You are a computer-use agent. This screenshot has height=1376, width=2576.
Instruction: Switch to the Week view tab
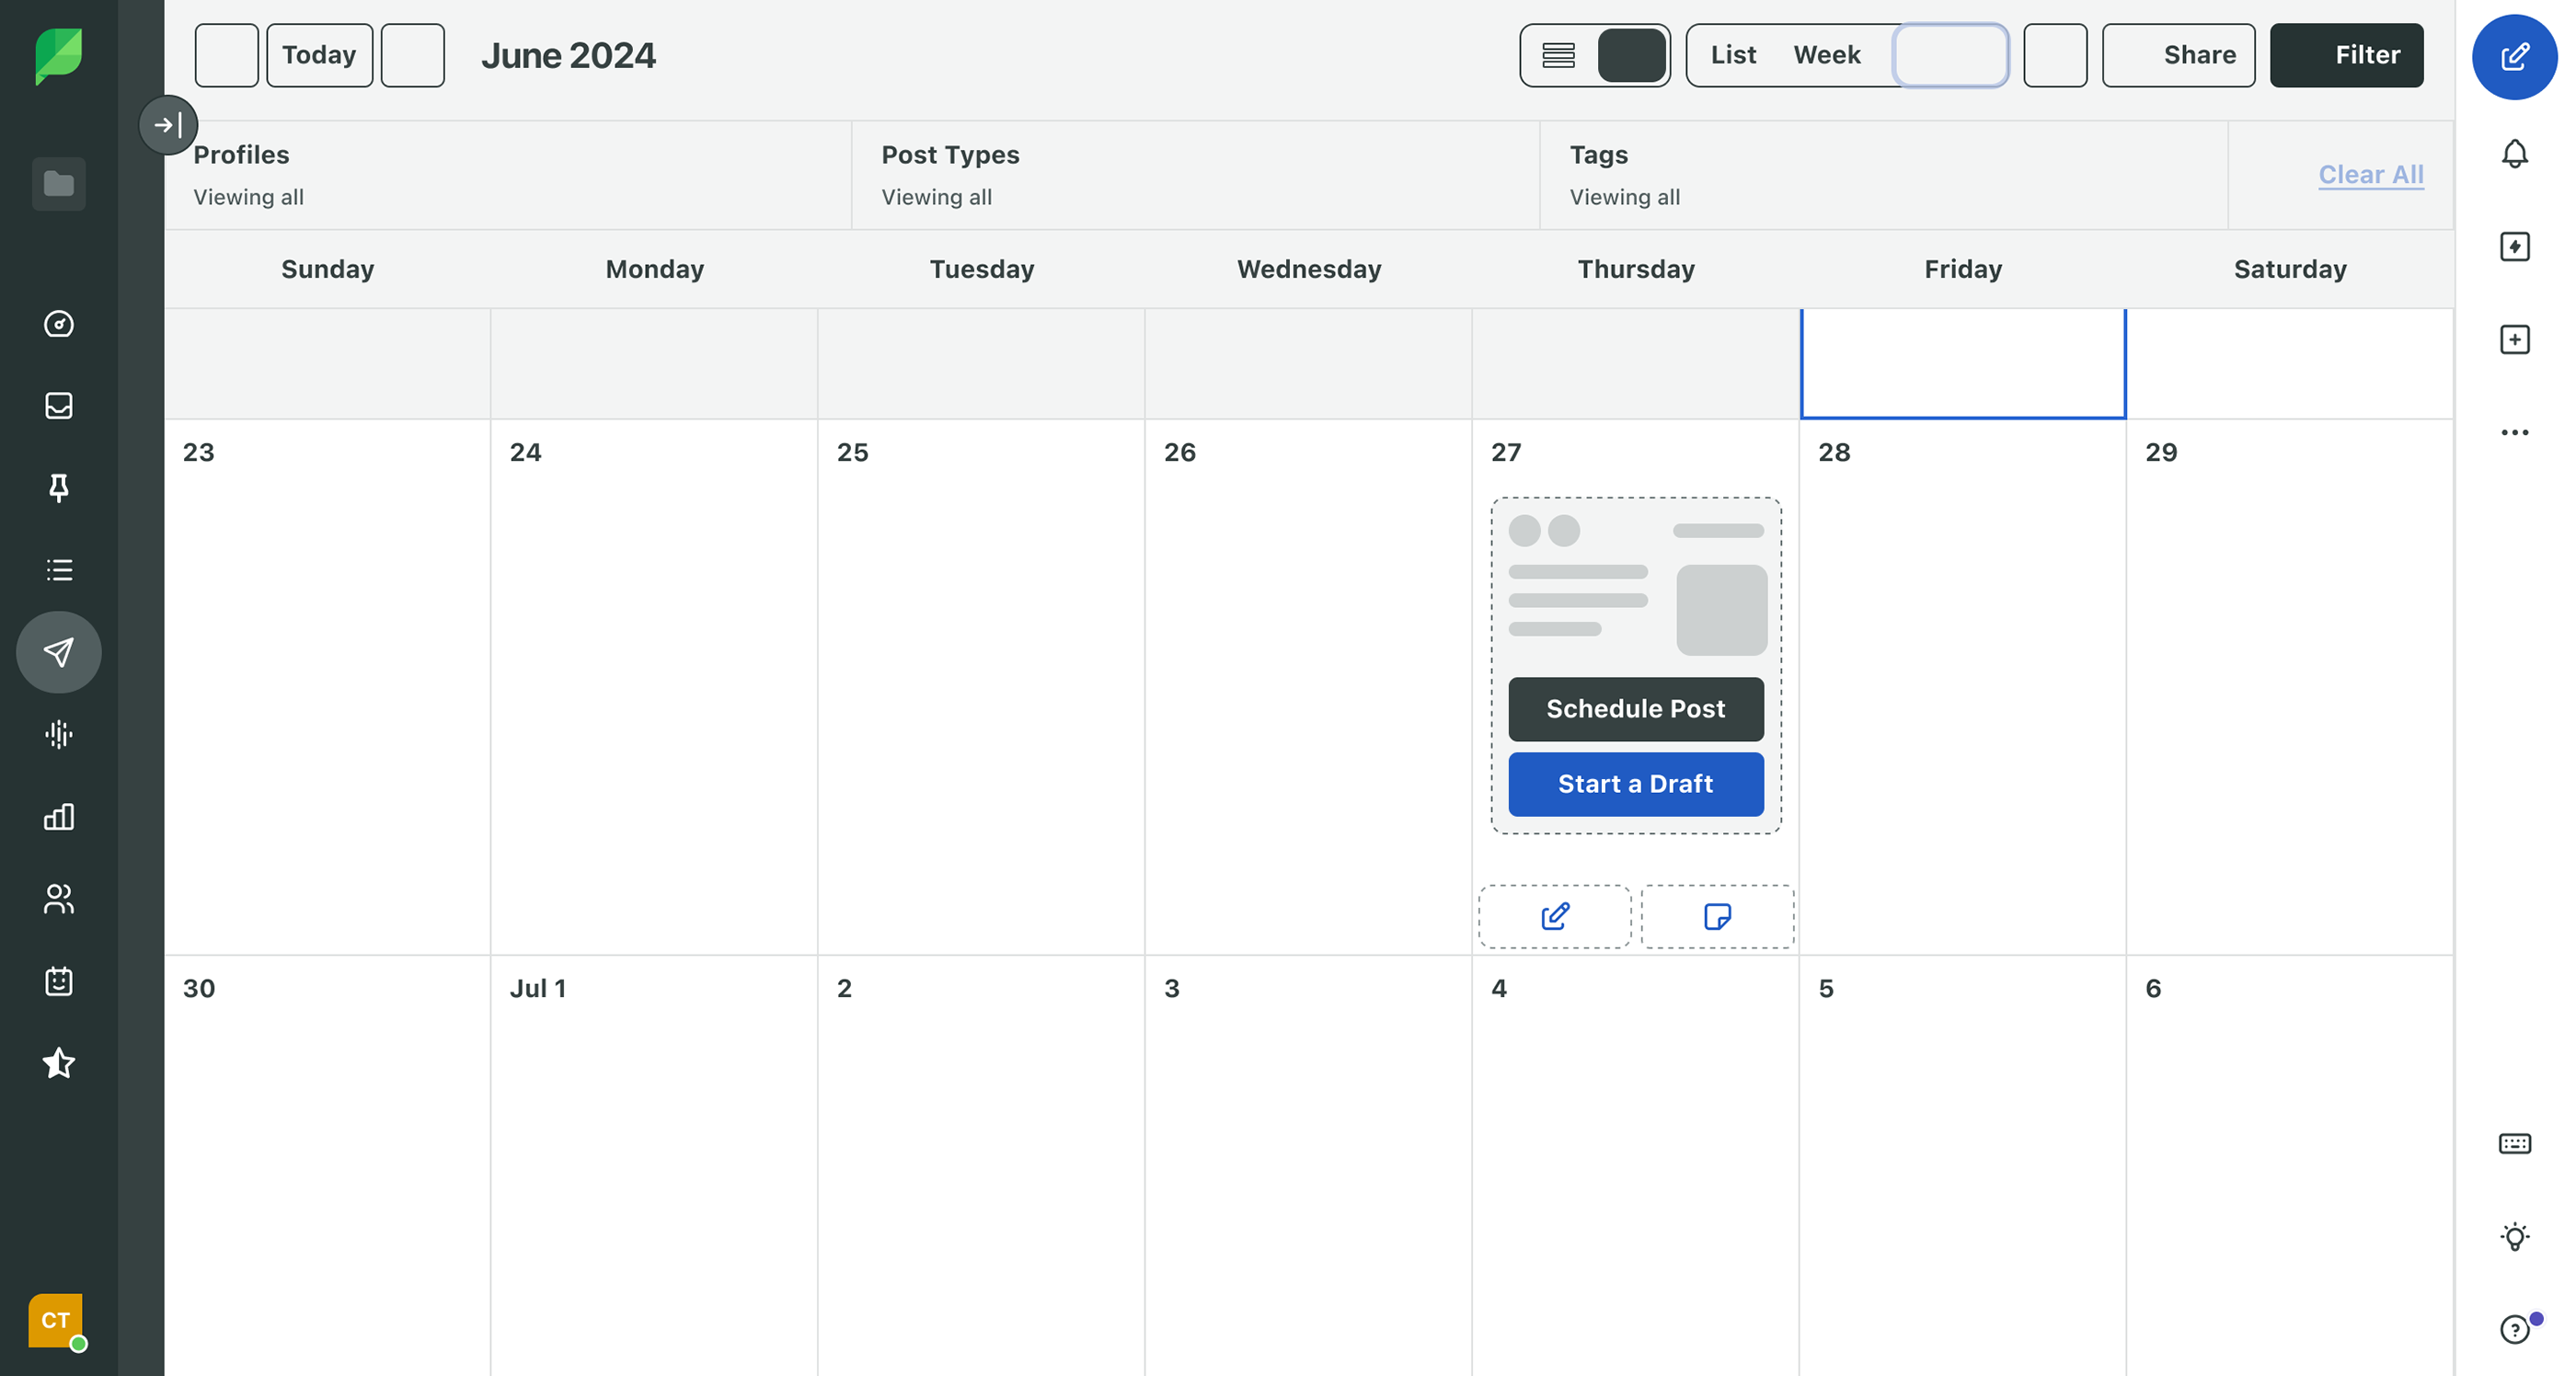click(x=1826, y=55)
